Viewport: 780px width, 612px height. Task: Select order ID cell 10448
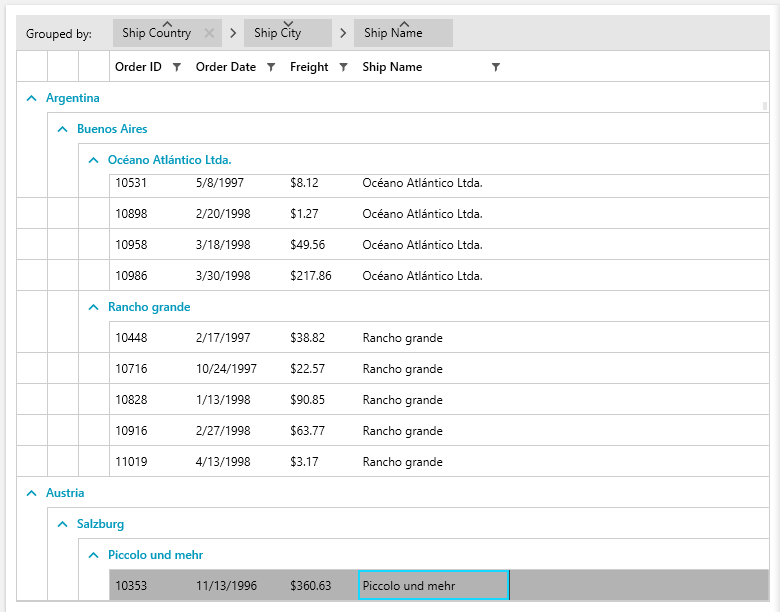click(131, 338)
